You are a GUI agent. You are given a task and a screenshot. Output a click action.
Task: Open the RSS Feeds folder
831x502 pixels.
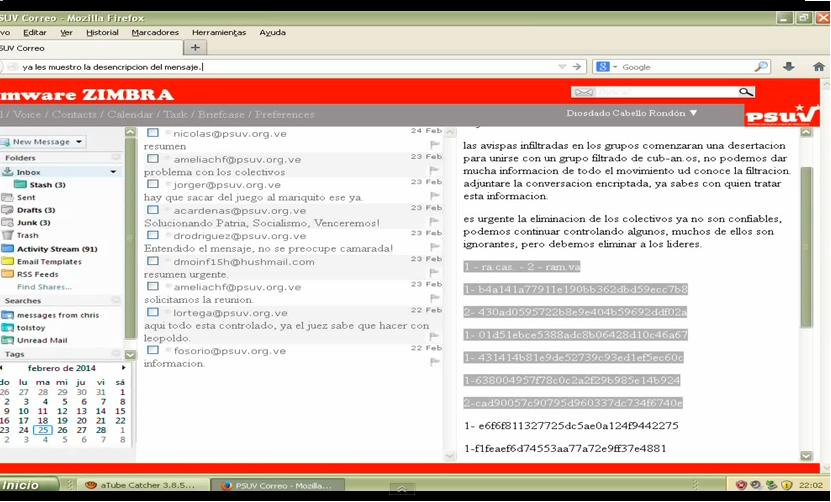(x=37, y=274)
